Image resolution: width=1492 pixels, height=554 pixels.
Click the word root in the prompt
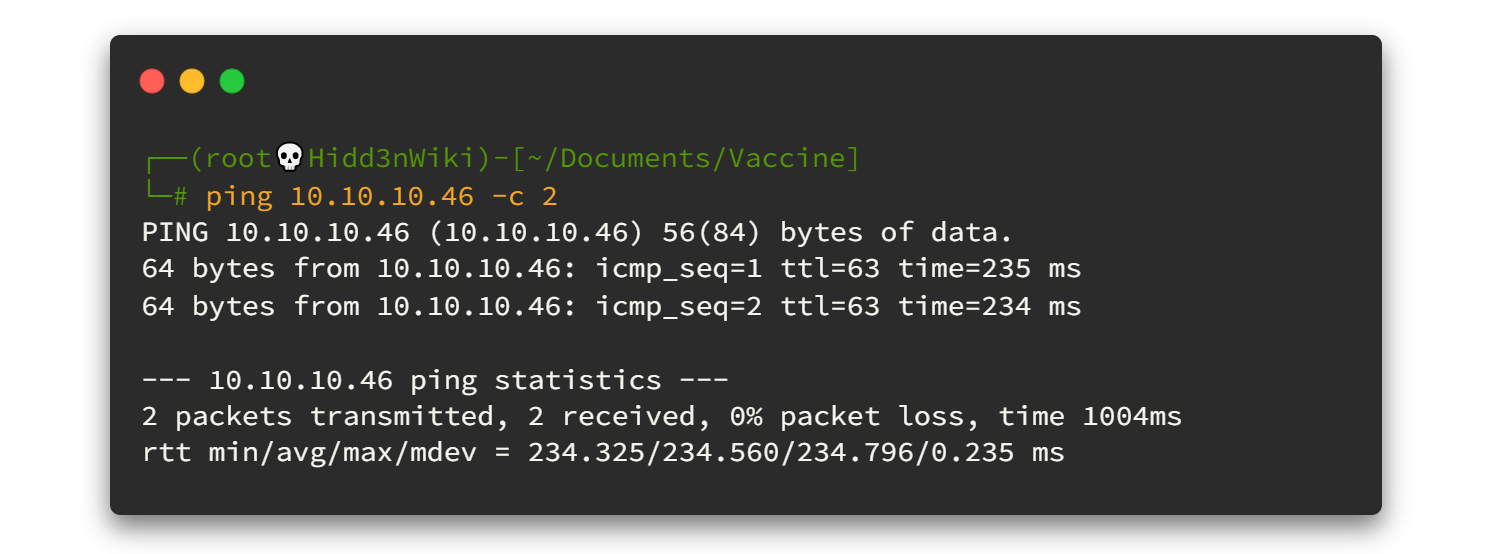point(239,158)
